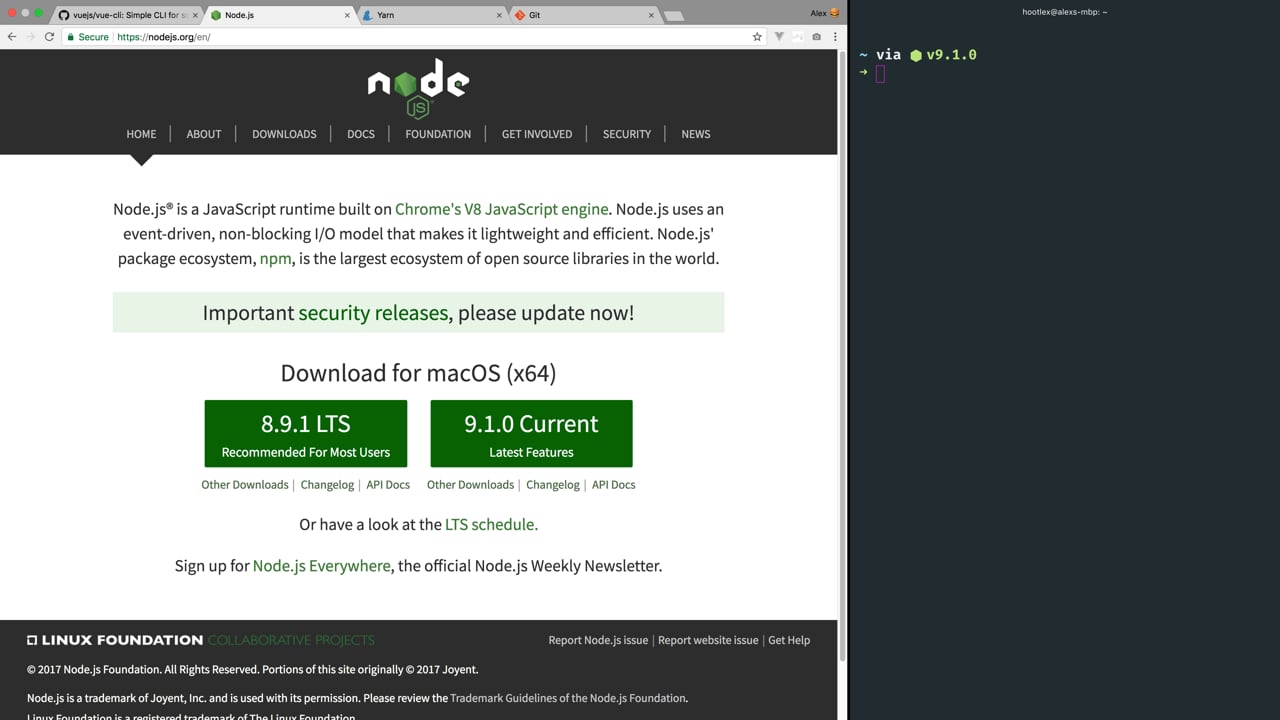The height and width of the screenshot is (720, 1280).
Task: Click the Secure padlock site info
Action: 87,37
